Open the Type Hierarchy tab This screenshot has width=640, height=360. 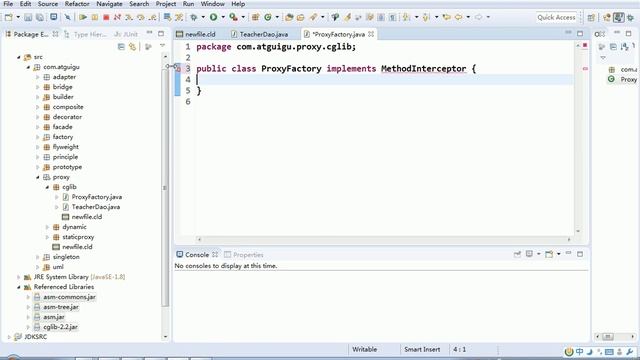85,34
